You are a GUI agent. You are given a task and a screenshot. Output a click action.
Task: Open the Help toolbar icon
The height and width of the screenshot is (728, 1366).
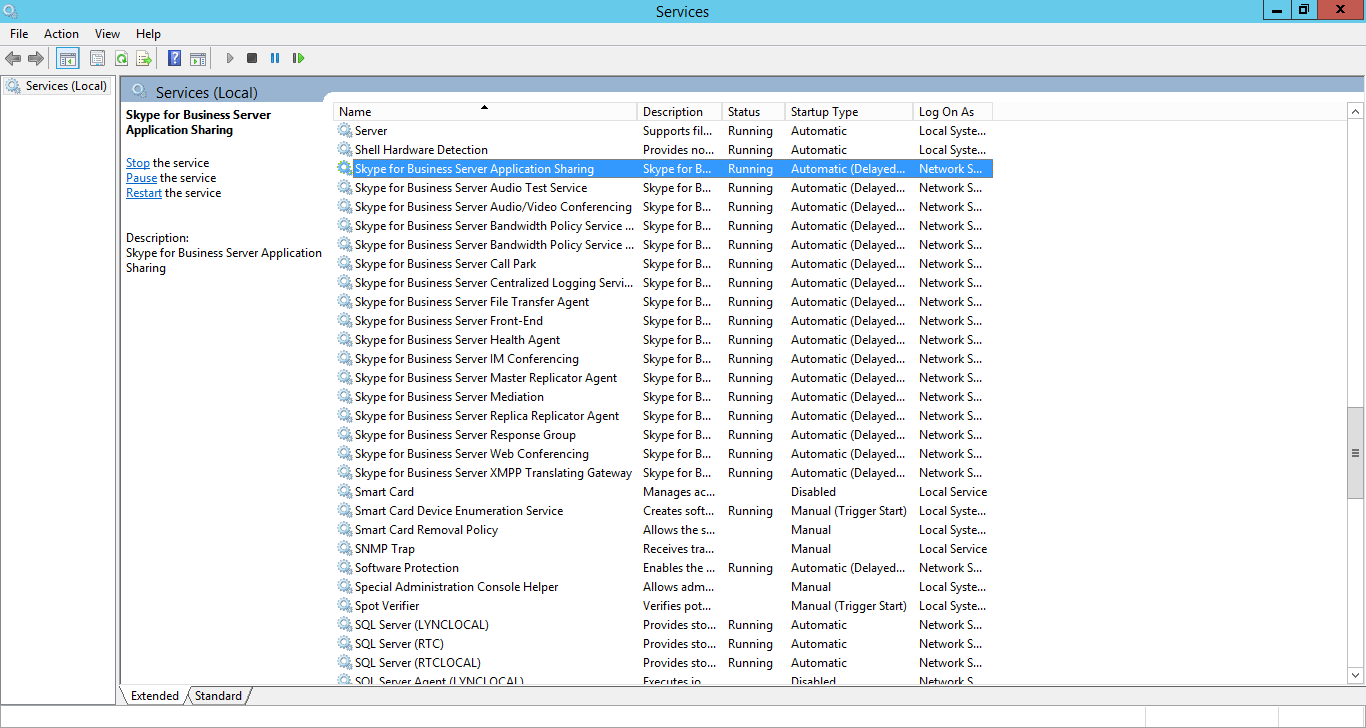pyautogui.click(x=174, y=58)
